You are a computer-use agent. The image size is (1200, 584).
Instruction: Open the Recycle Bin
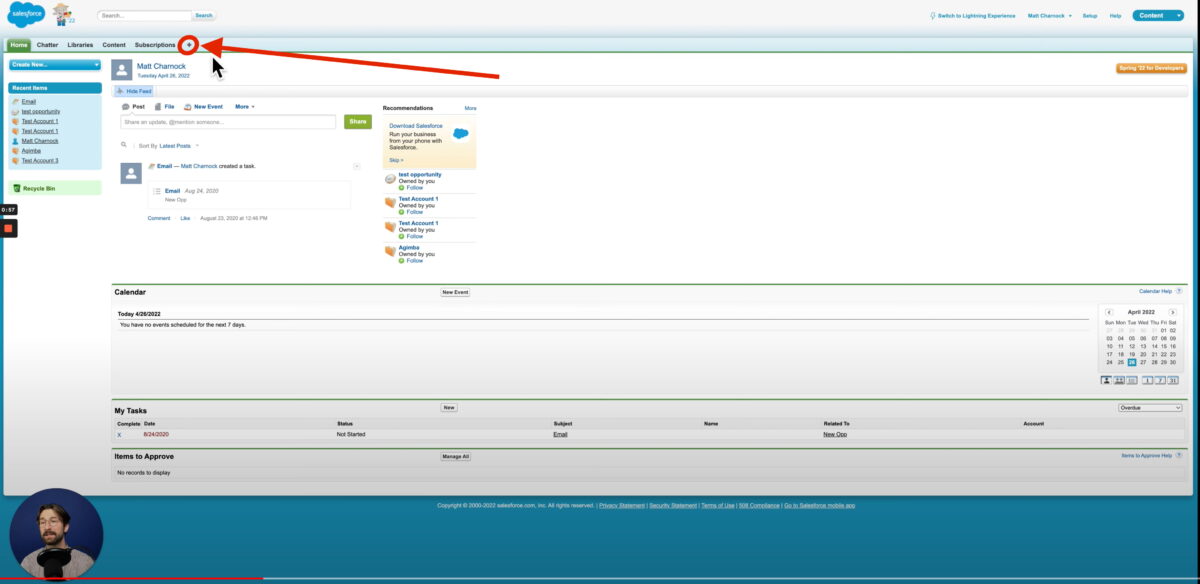click(39, 188)
